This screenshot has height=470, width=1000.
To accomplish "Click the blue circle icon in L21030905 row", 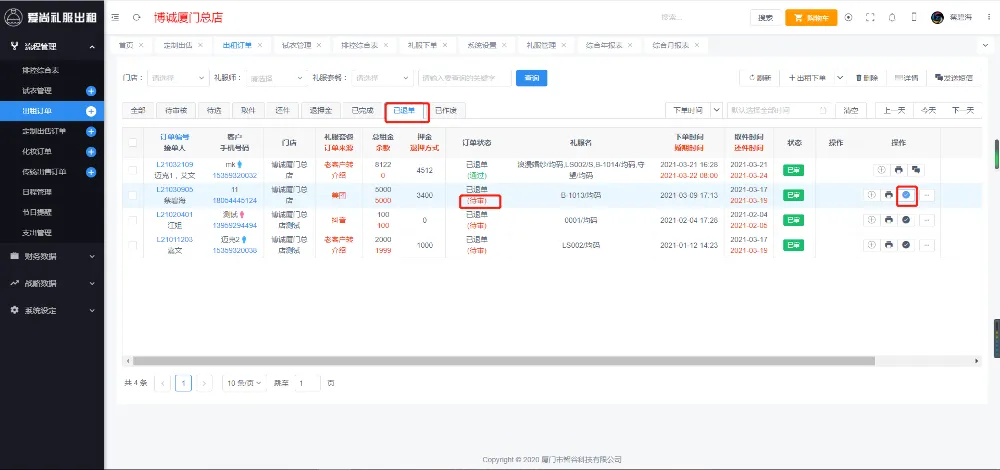I will coord(906,194).
